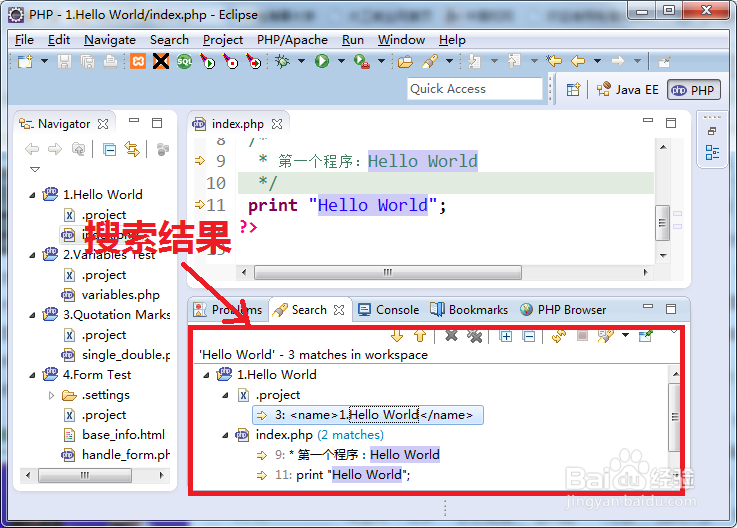Click Collapse All icon in Navigator
Viewport: 737px width, 528px height.
click(x=110, y=150)
